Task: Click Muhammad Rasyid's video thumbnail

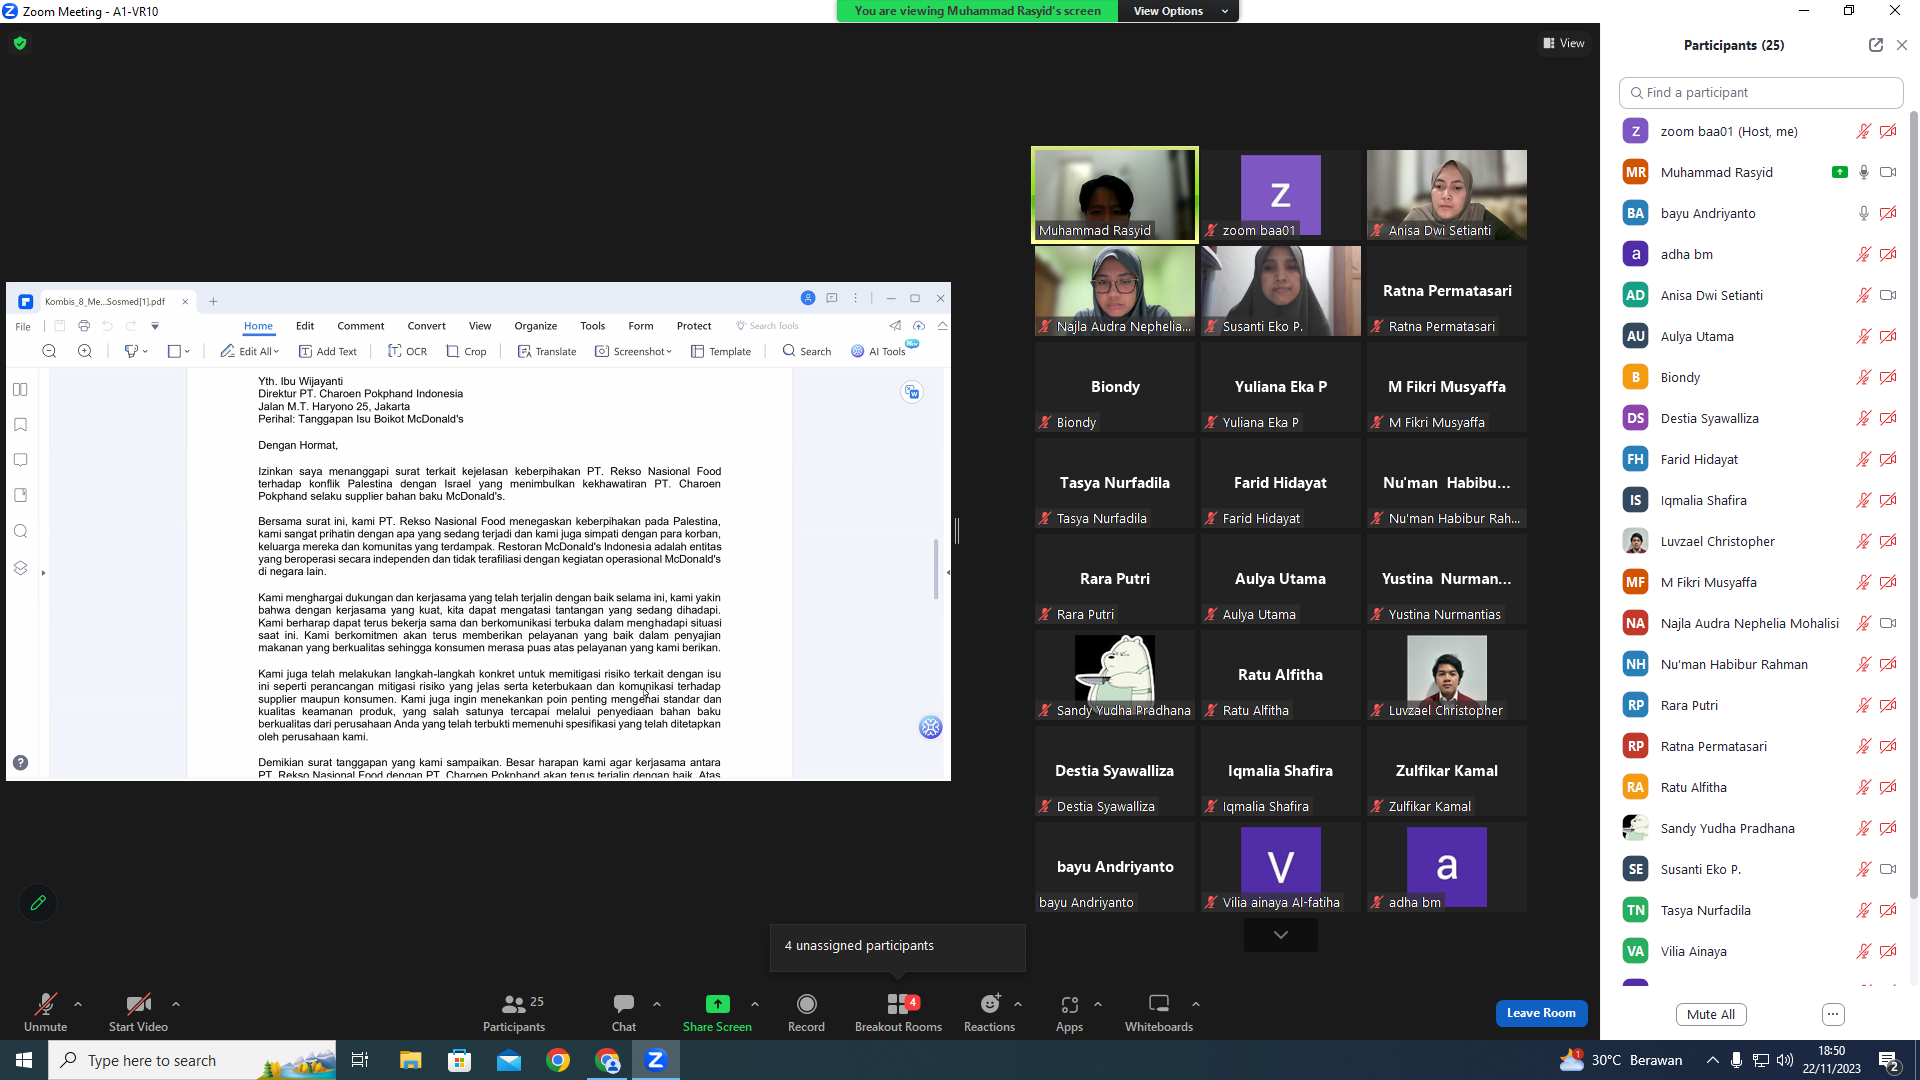Action: pos(1115,195)
